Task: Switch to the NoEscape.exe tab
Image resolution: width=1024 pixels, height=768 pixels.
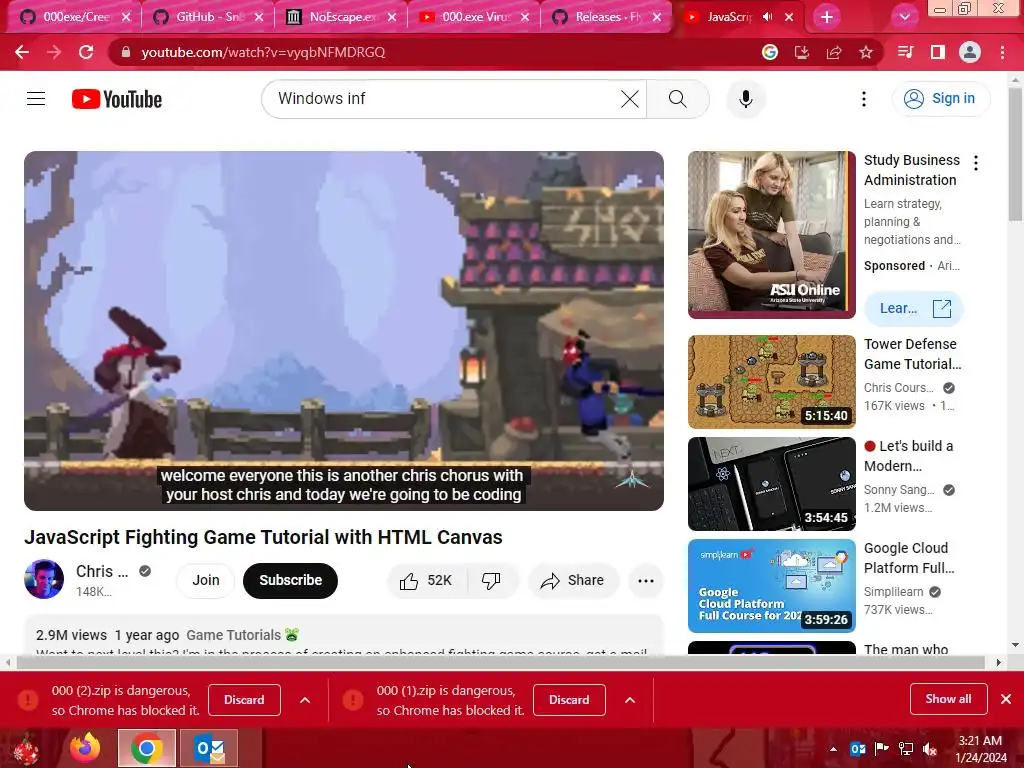Action: click(340, 17)
